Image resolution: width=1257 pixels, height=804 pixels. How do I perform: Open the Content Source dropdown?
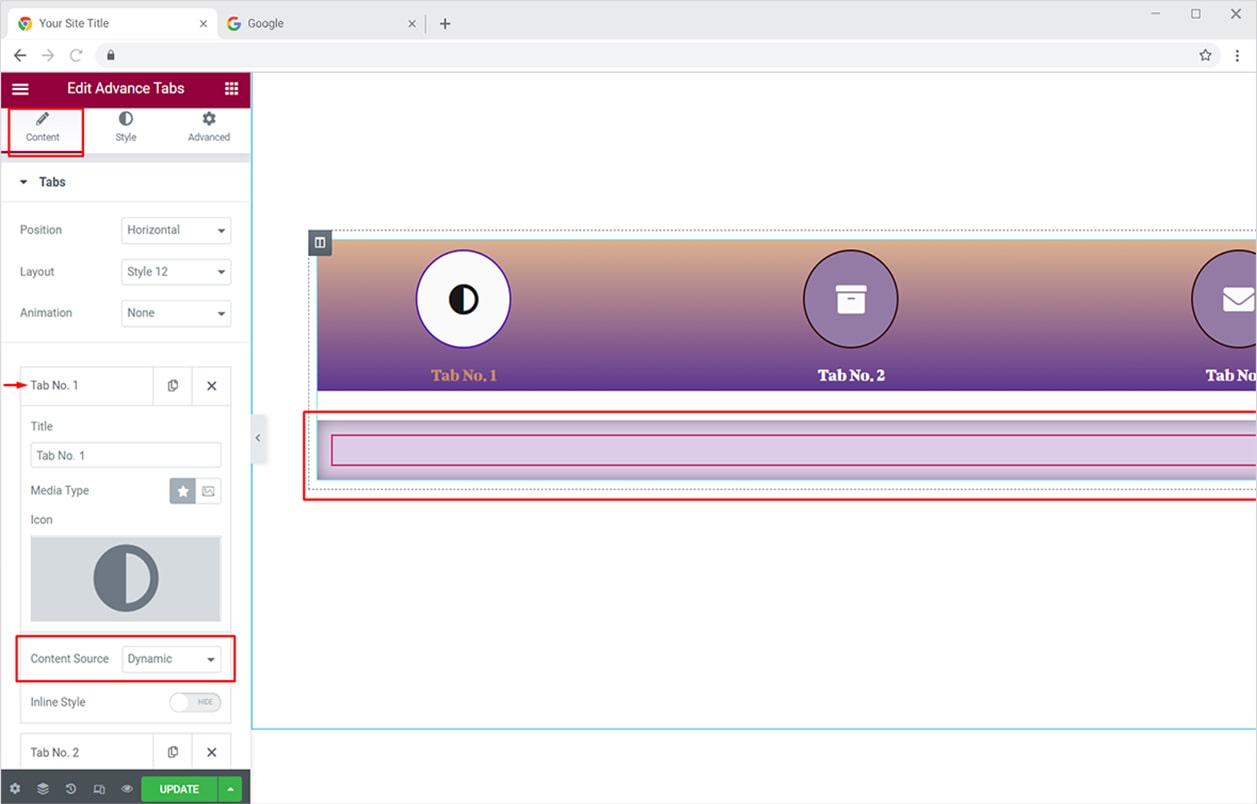(x=171, y=659)
